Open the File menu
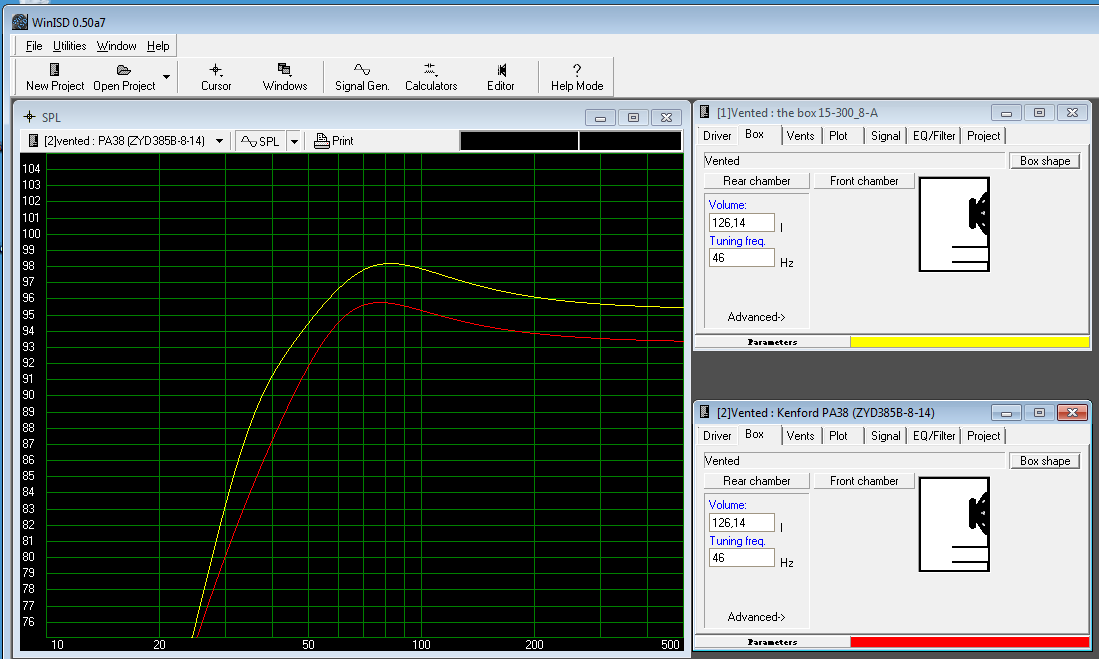 (x=34, y=46)
